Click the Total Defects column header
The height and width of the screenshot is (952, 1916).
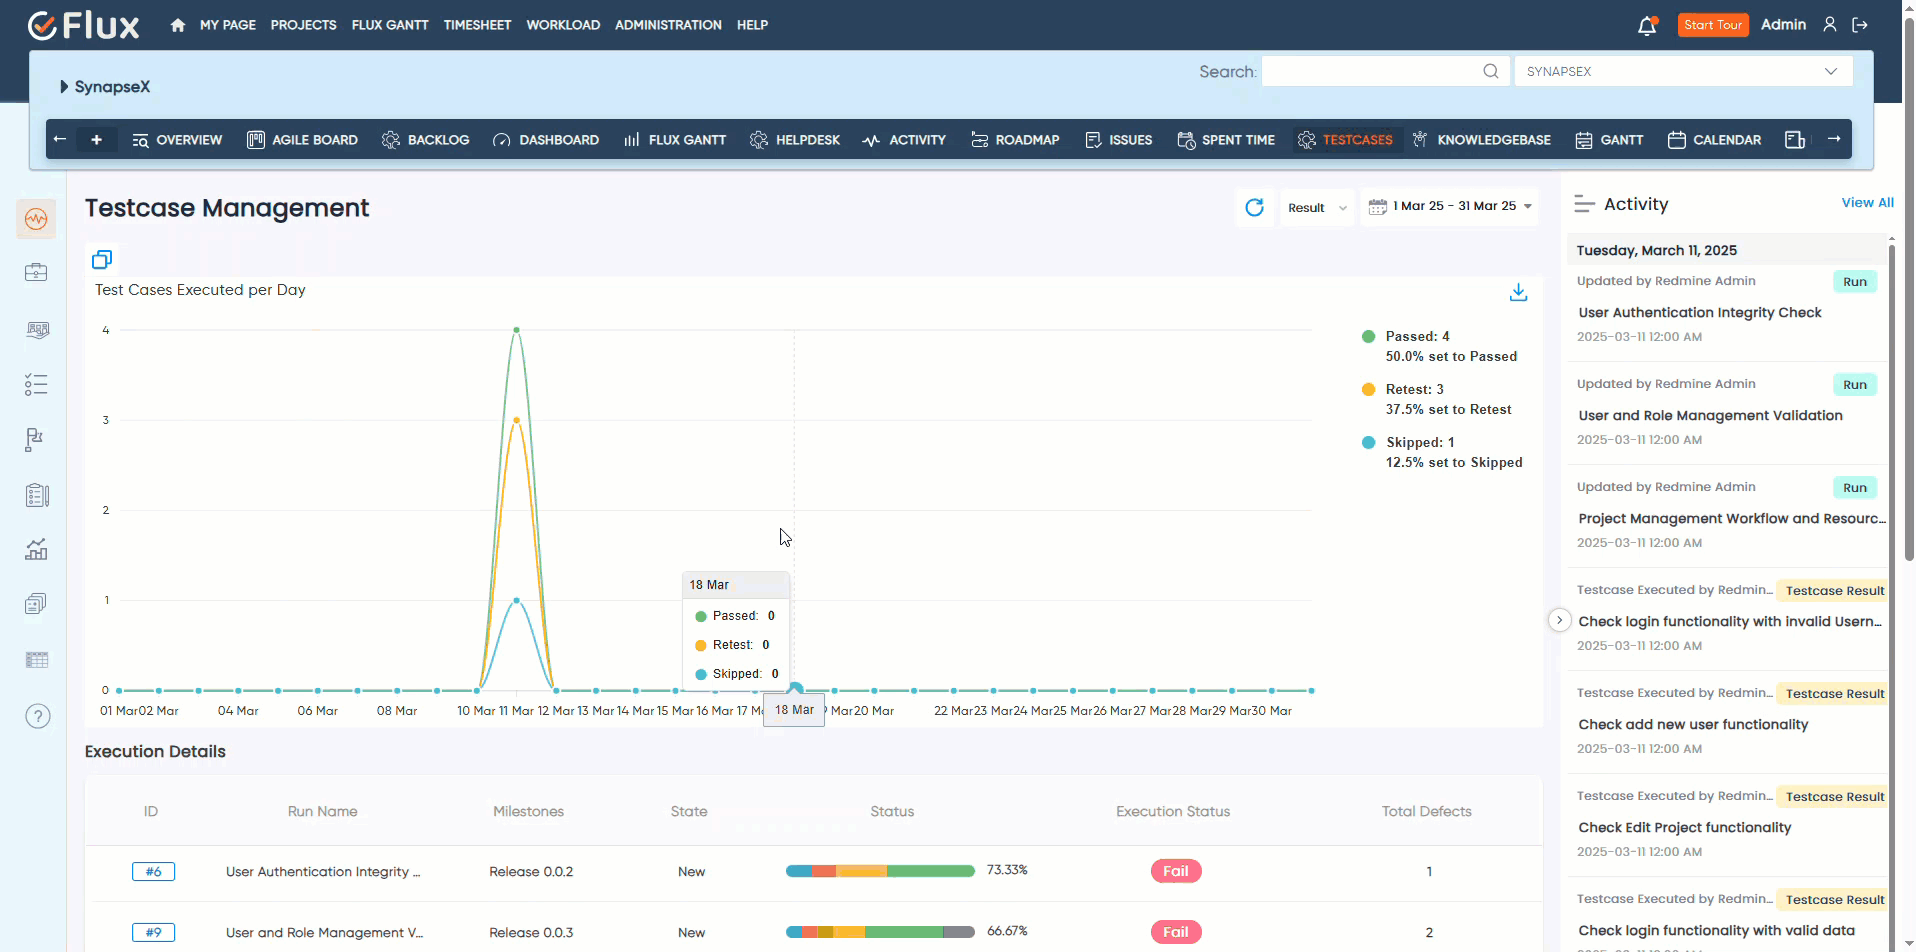pos(1426,812)
